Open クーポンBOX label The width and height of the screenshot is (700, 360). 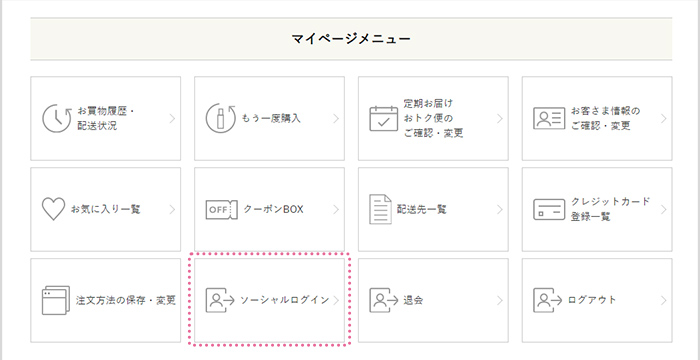tap(273, 209)
